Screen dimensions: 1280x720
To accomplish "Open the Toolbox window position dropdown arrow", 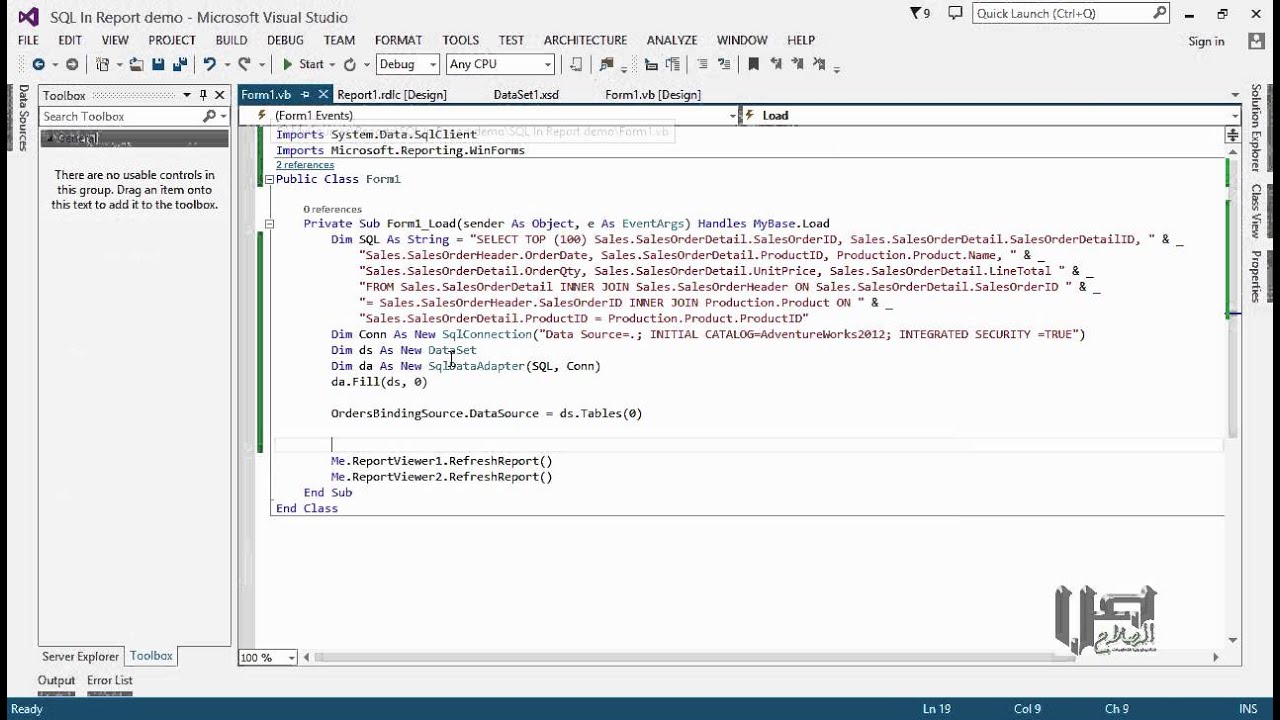I will (186, 95).
